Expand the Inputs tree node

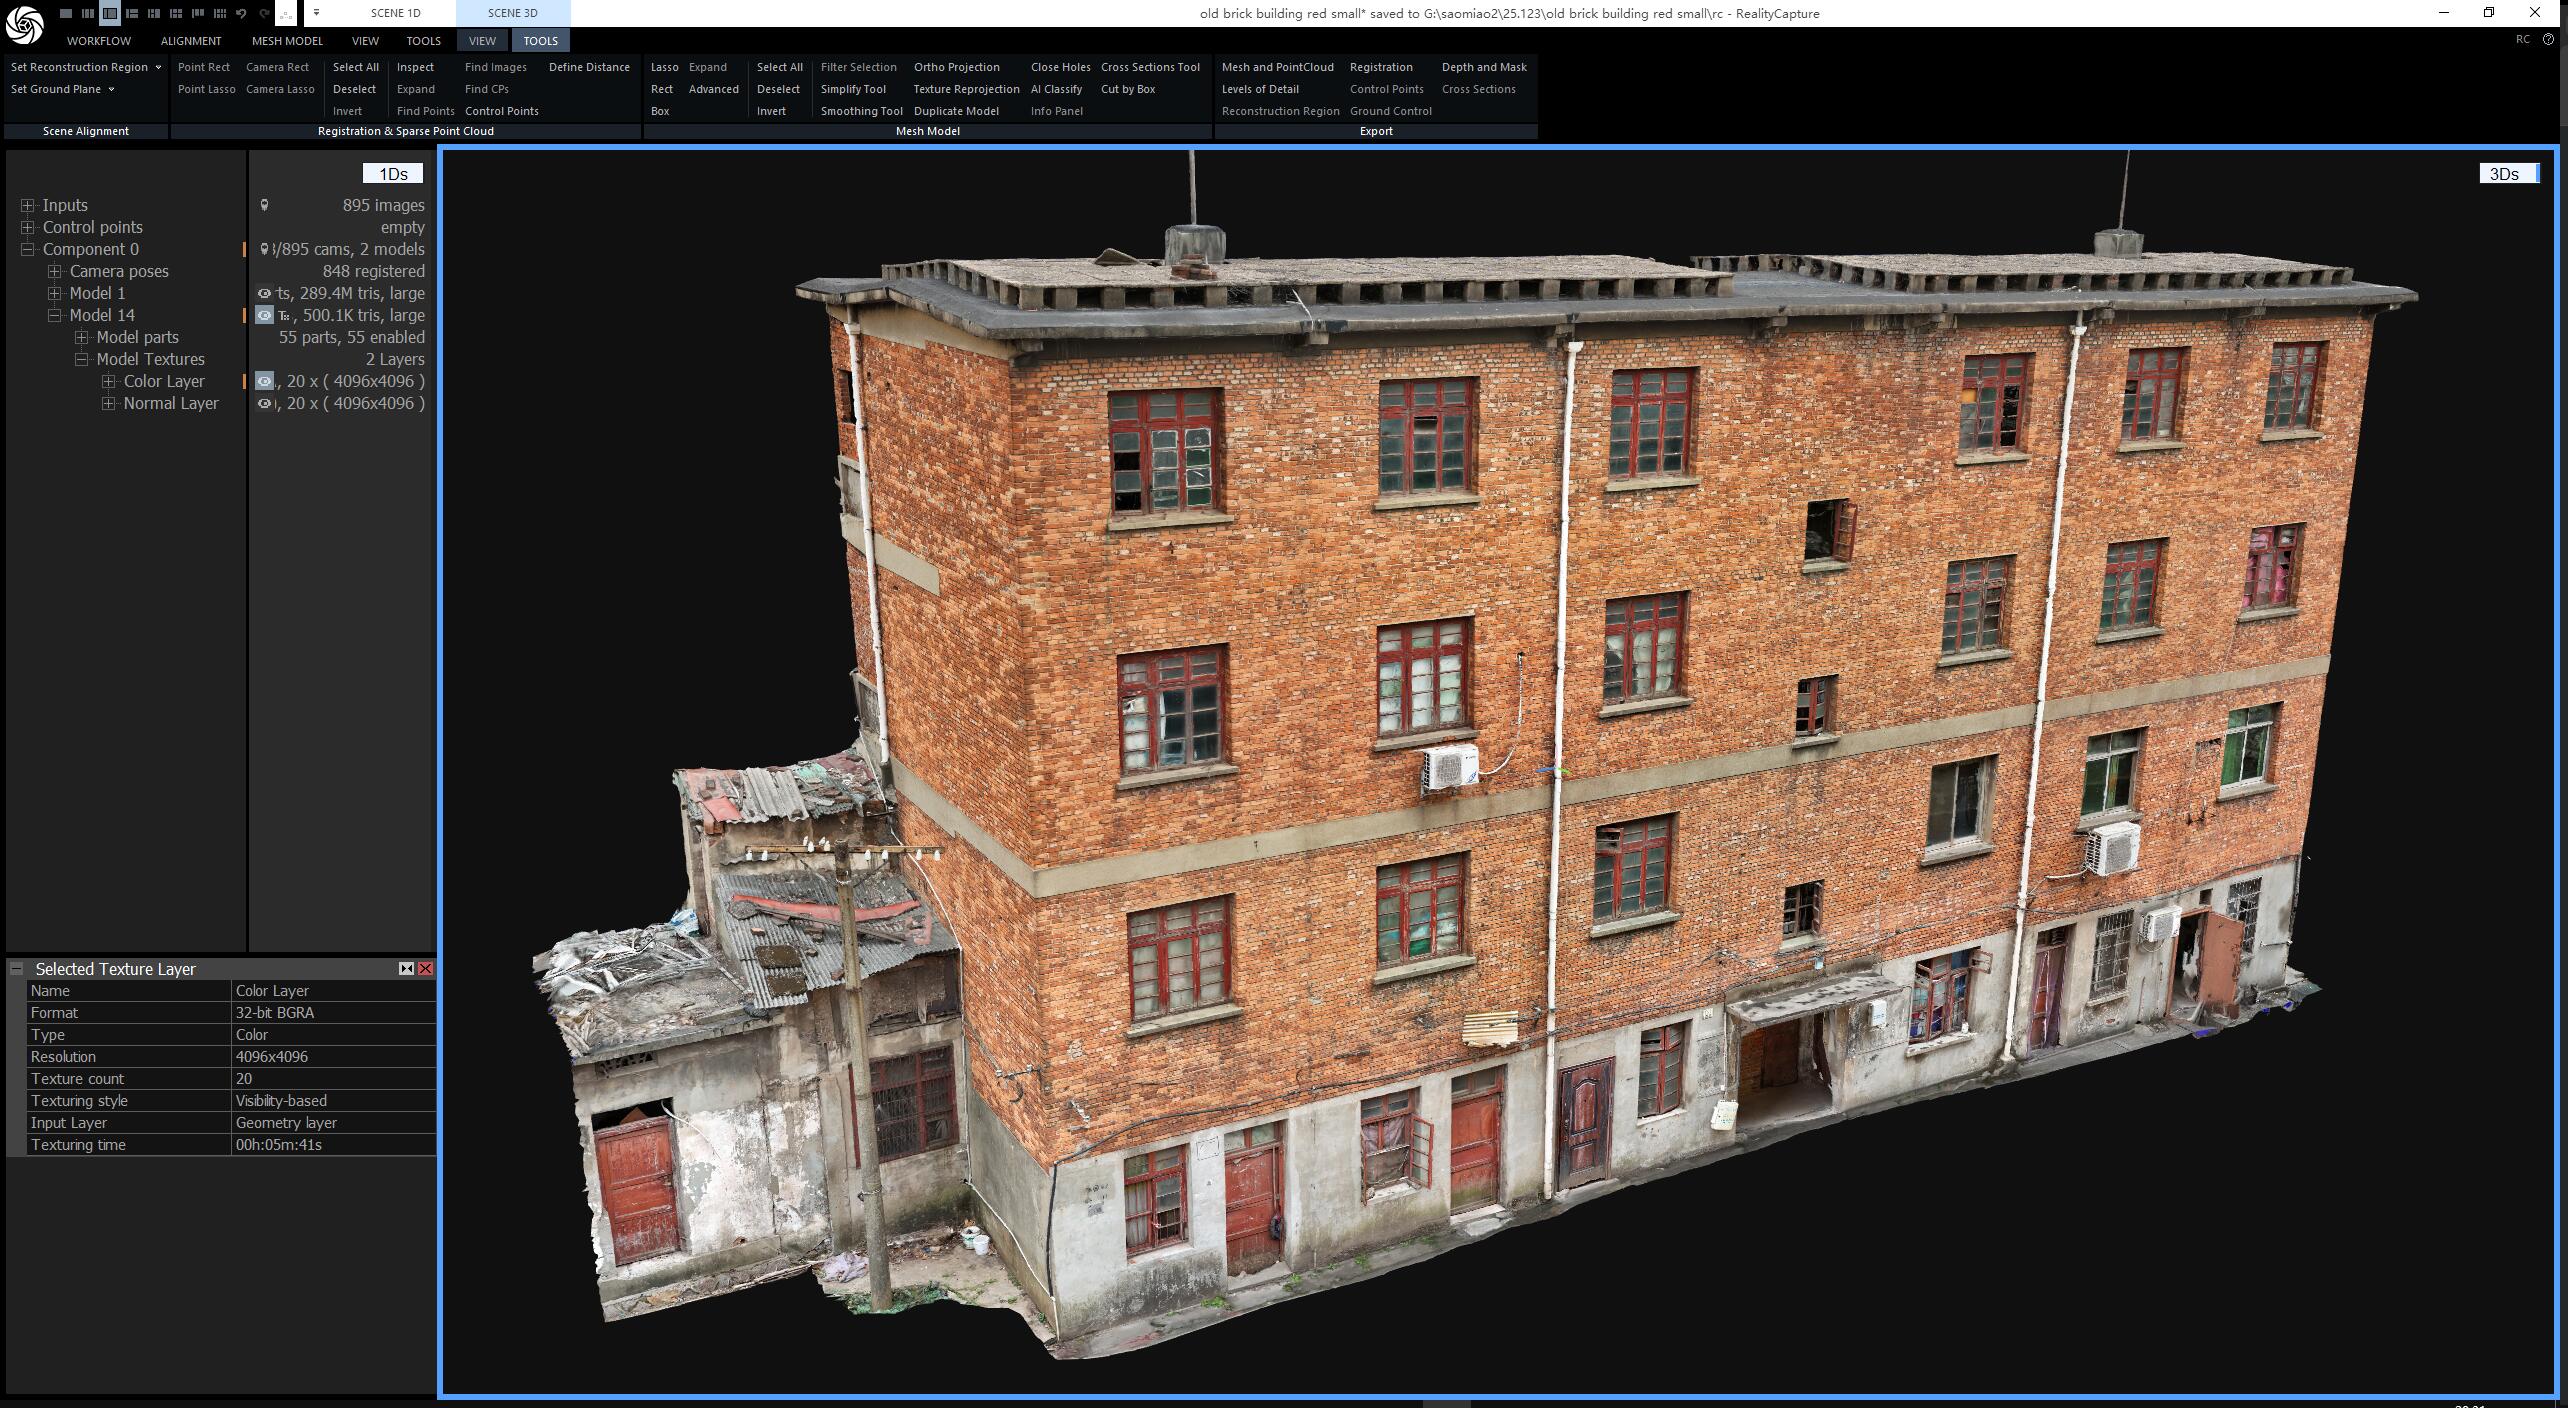(x=28, y=205)
